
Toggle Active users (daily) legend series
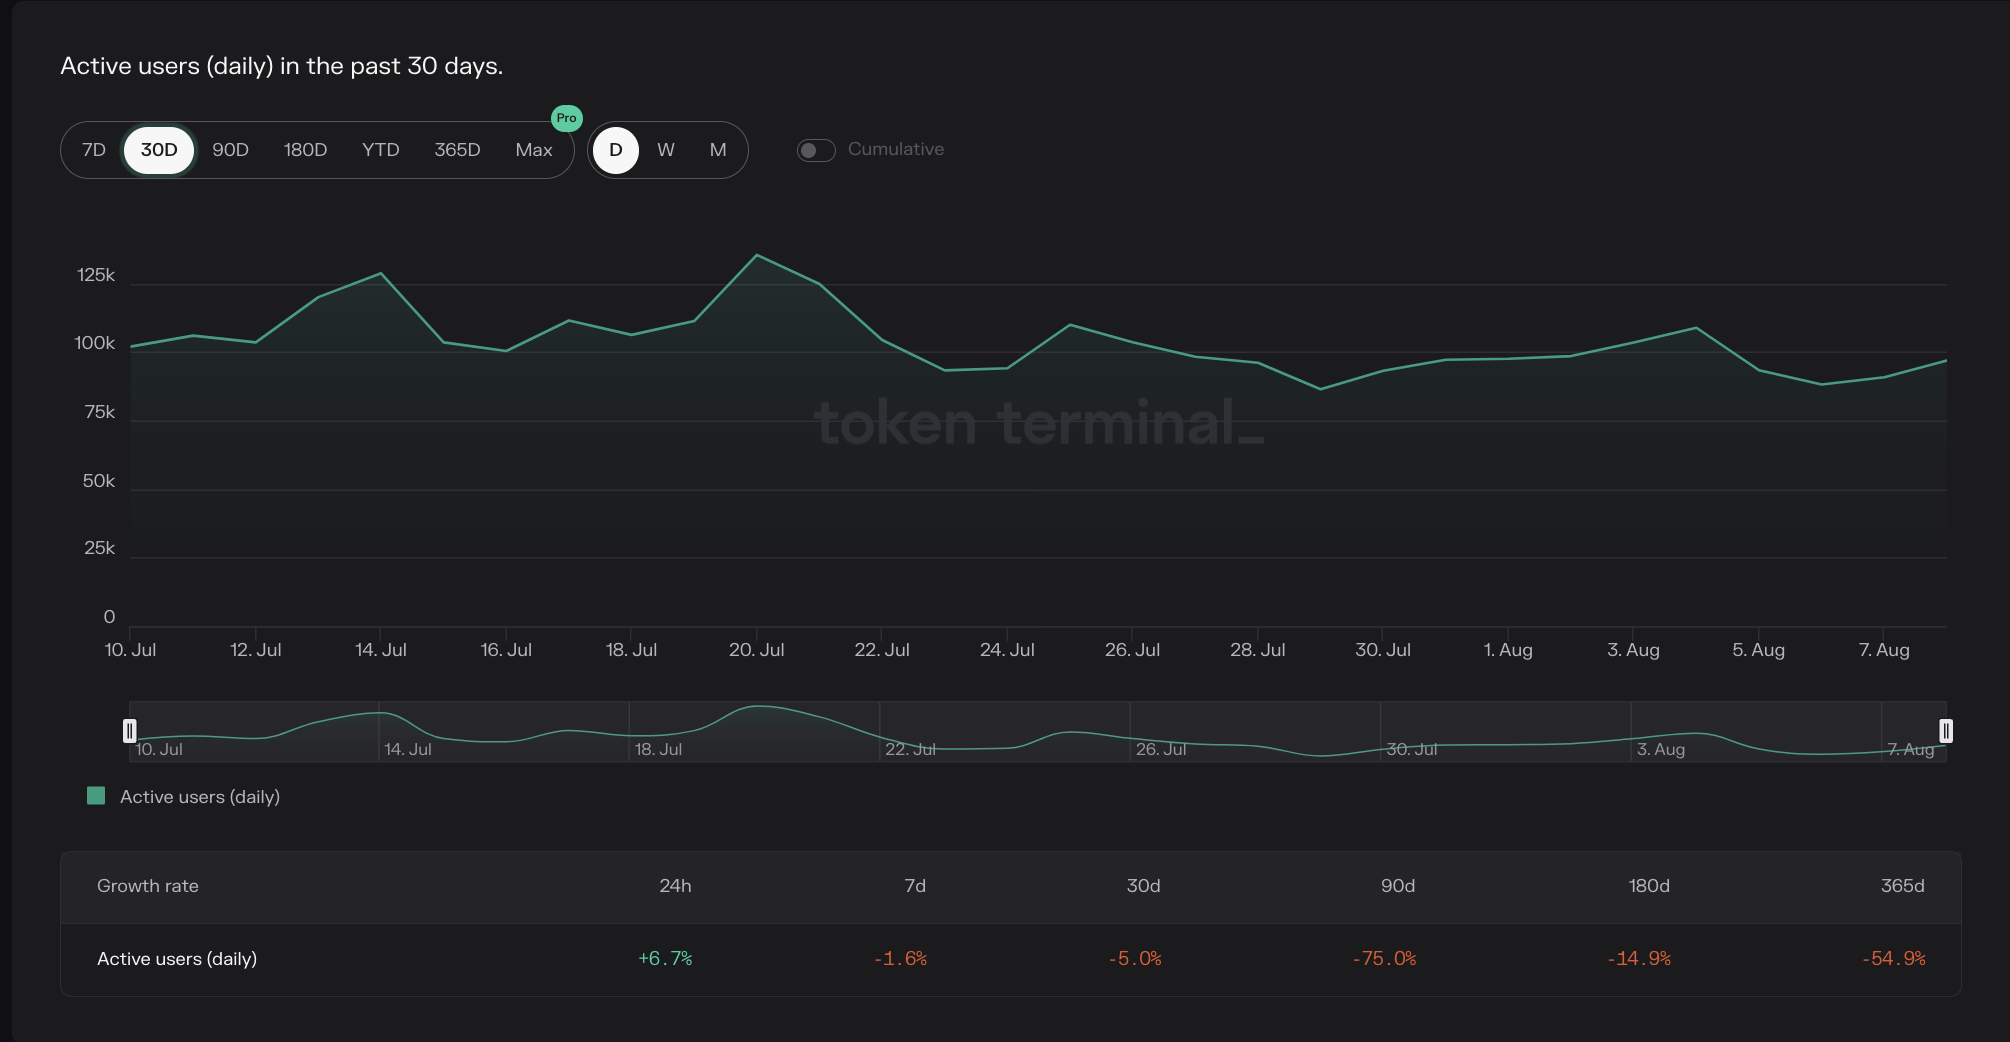click(x=199, y=797)
